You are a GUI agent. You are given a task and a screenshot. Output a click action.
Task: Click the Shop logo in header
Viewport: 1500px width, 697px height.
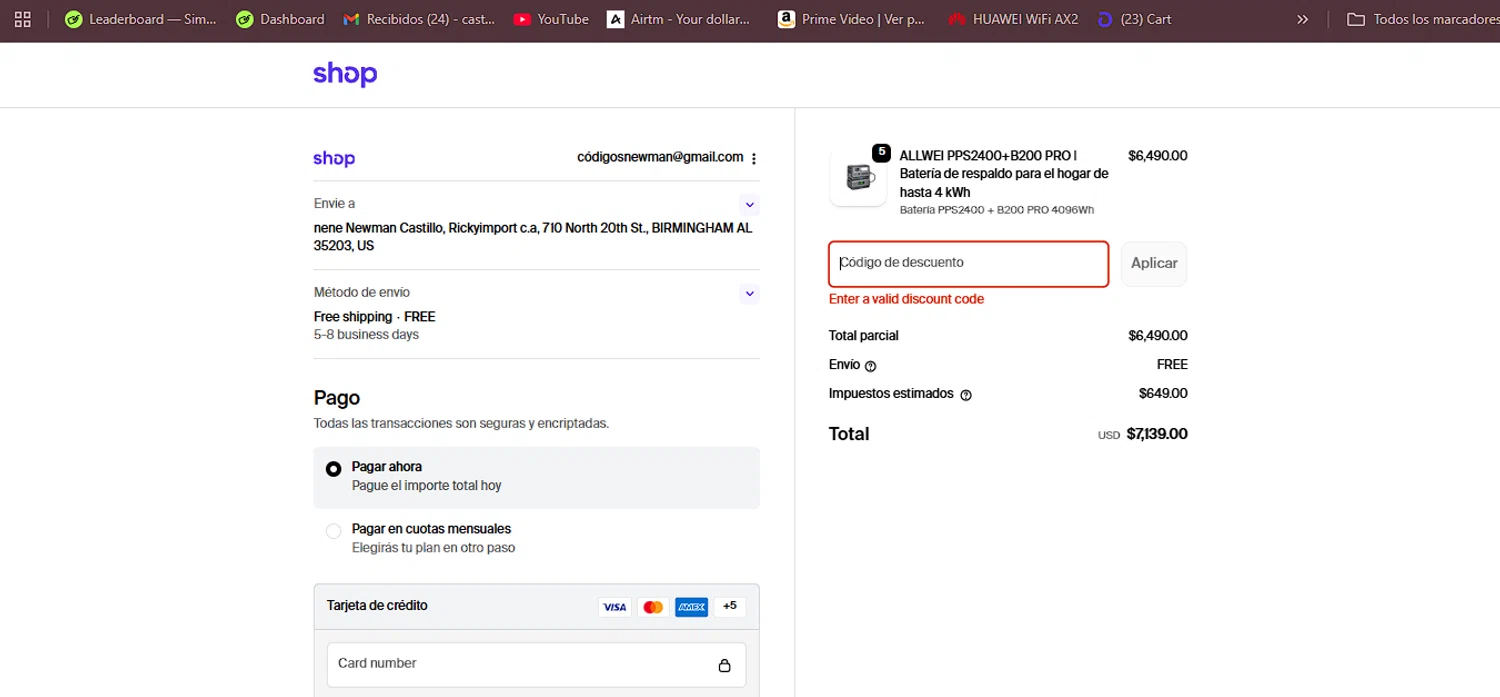coord(345,74)
